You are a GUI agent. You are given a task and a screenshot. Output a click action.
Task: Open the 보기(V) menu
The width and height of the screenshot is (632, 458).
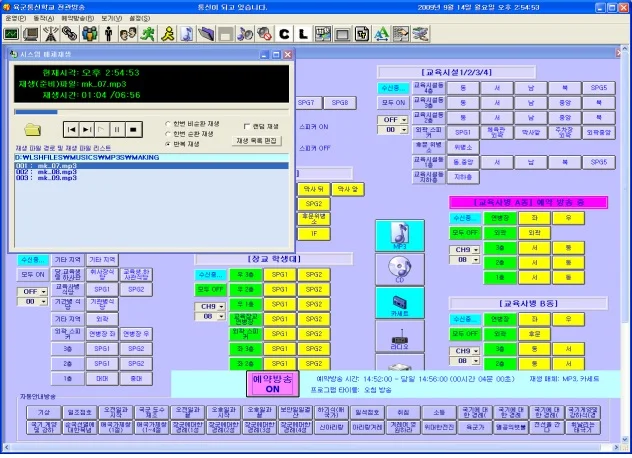(112, 19)
